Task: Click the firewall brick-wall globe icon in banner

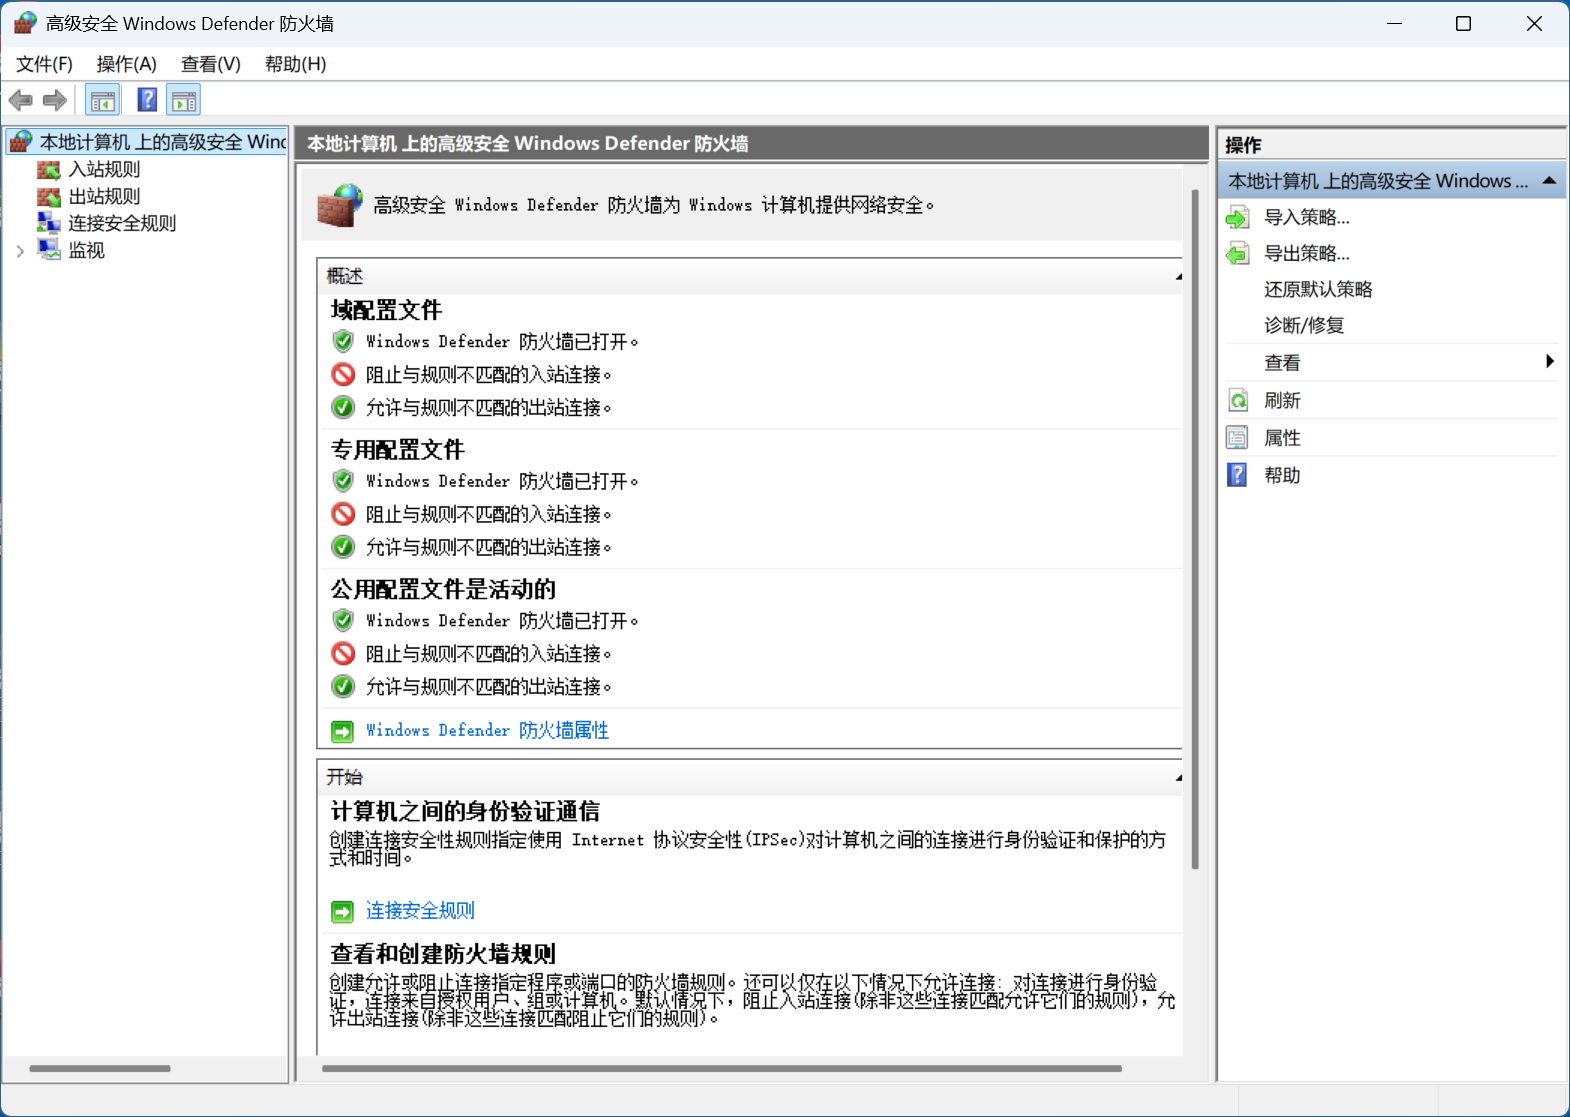Action: 340,205
